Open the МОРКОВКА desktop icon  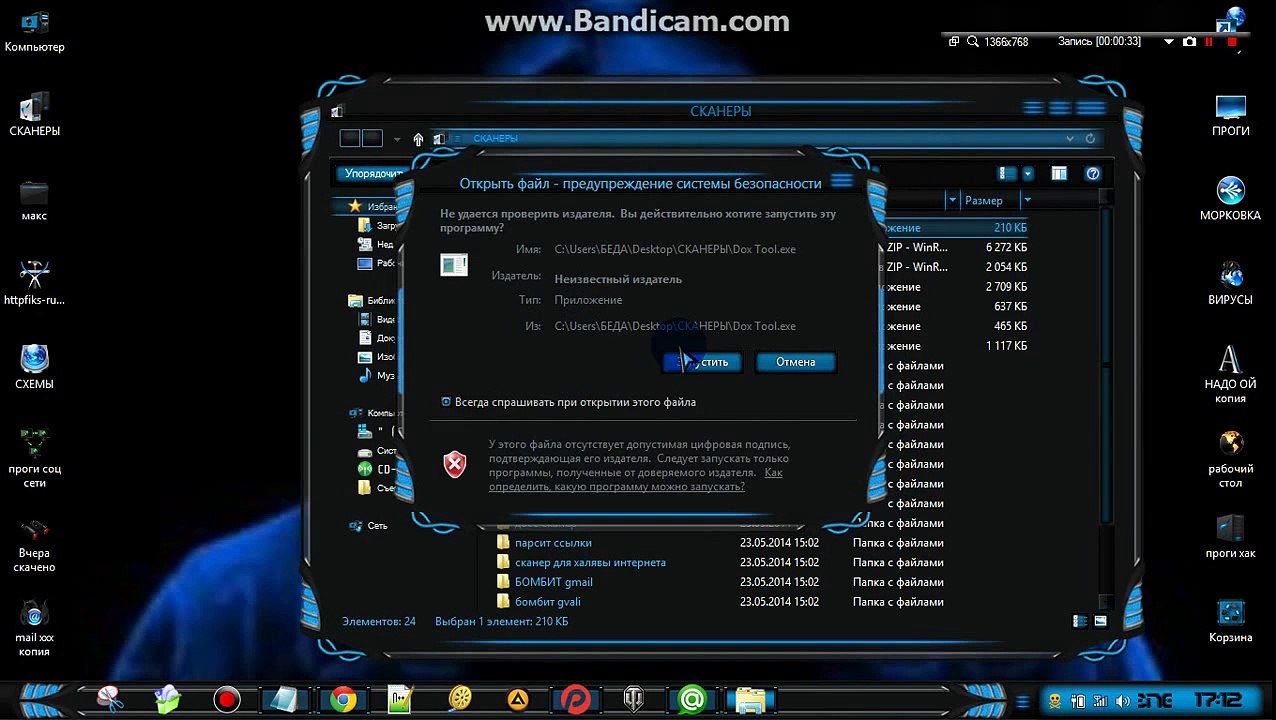pos(1230,198)
